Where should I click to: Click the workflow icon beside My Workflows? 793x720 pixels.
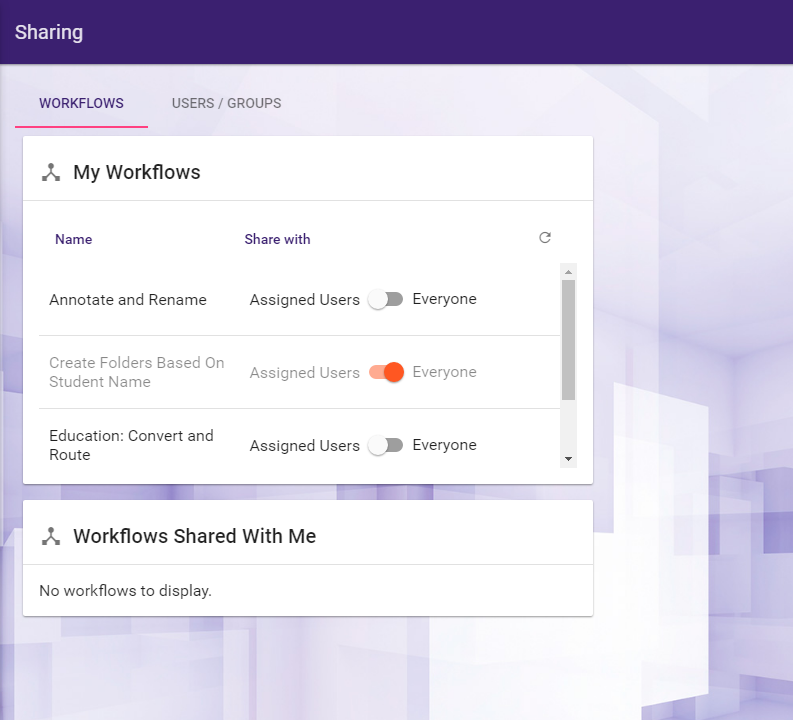point(51,172)
